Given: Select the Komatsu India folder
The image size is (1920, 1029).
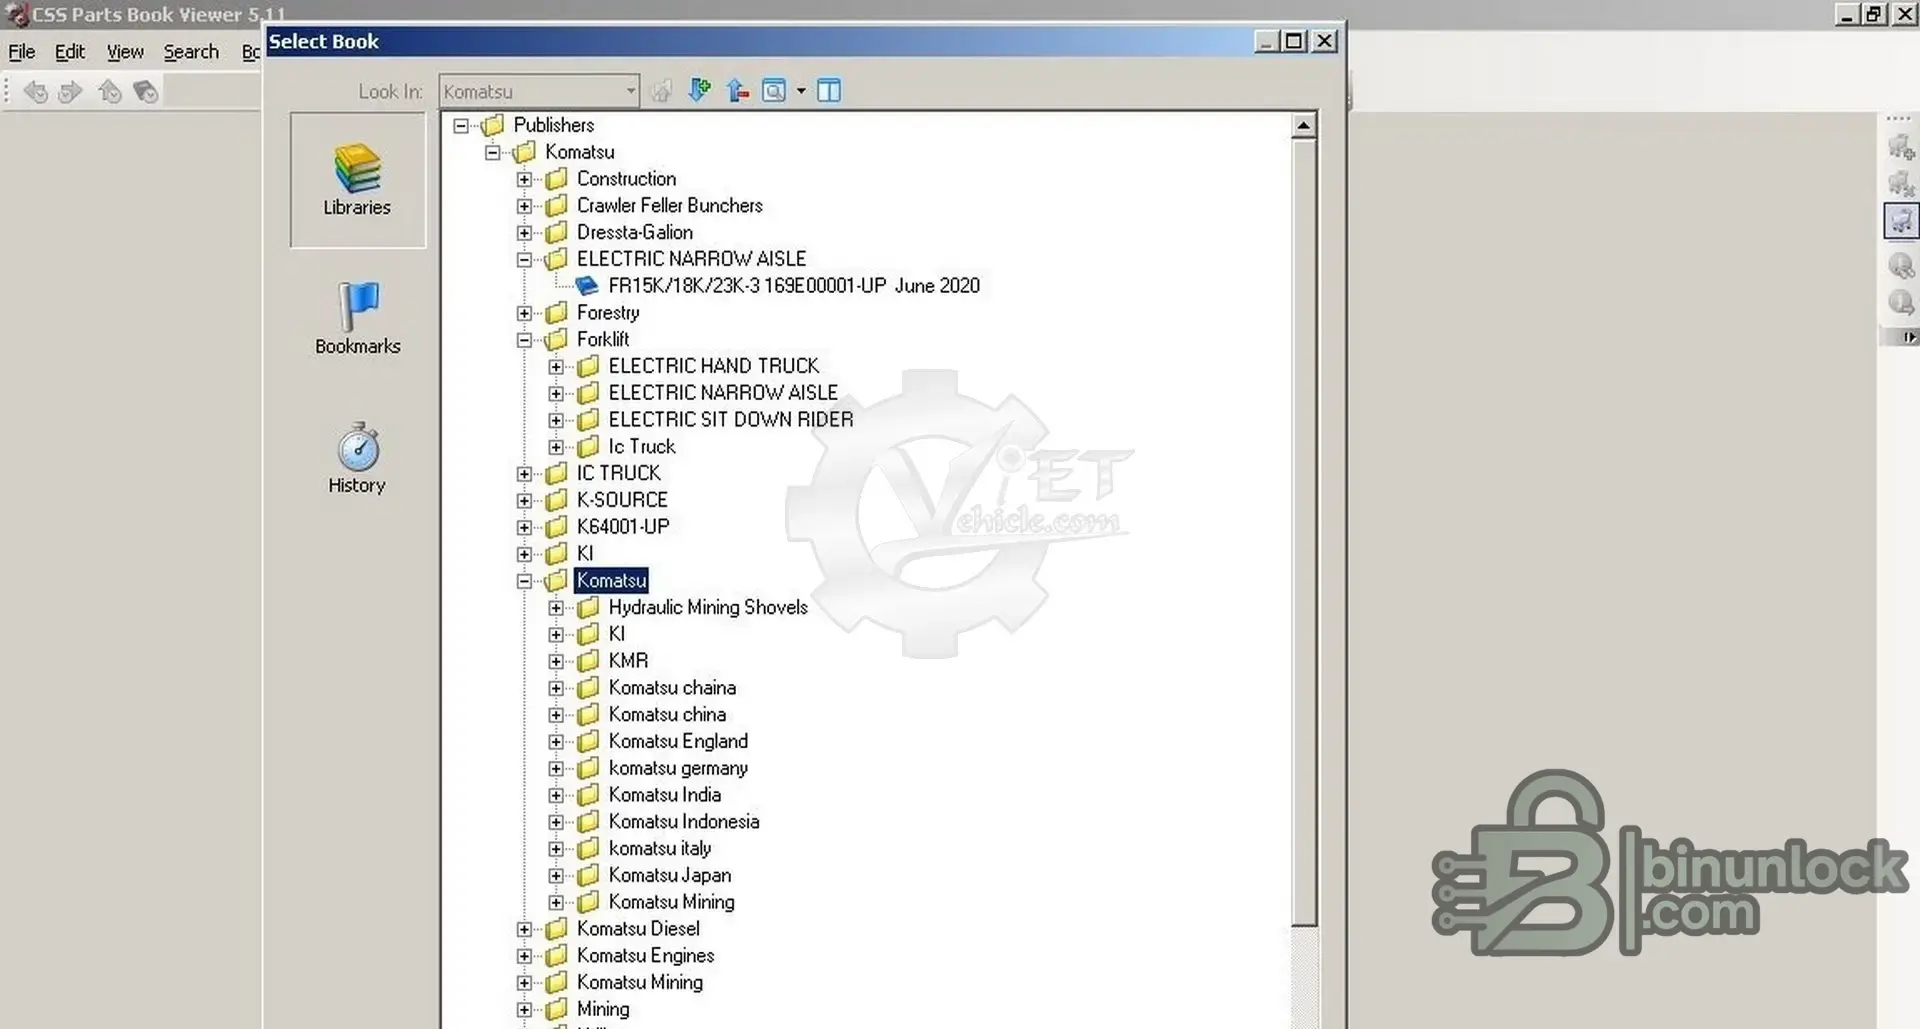Looking at the screenshot, I should click(x=664, y=795).
